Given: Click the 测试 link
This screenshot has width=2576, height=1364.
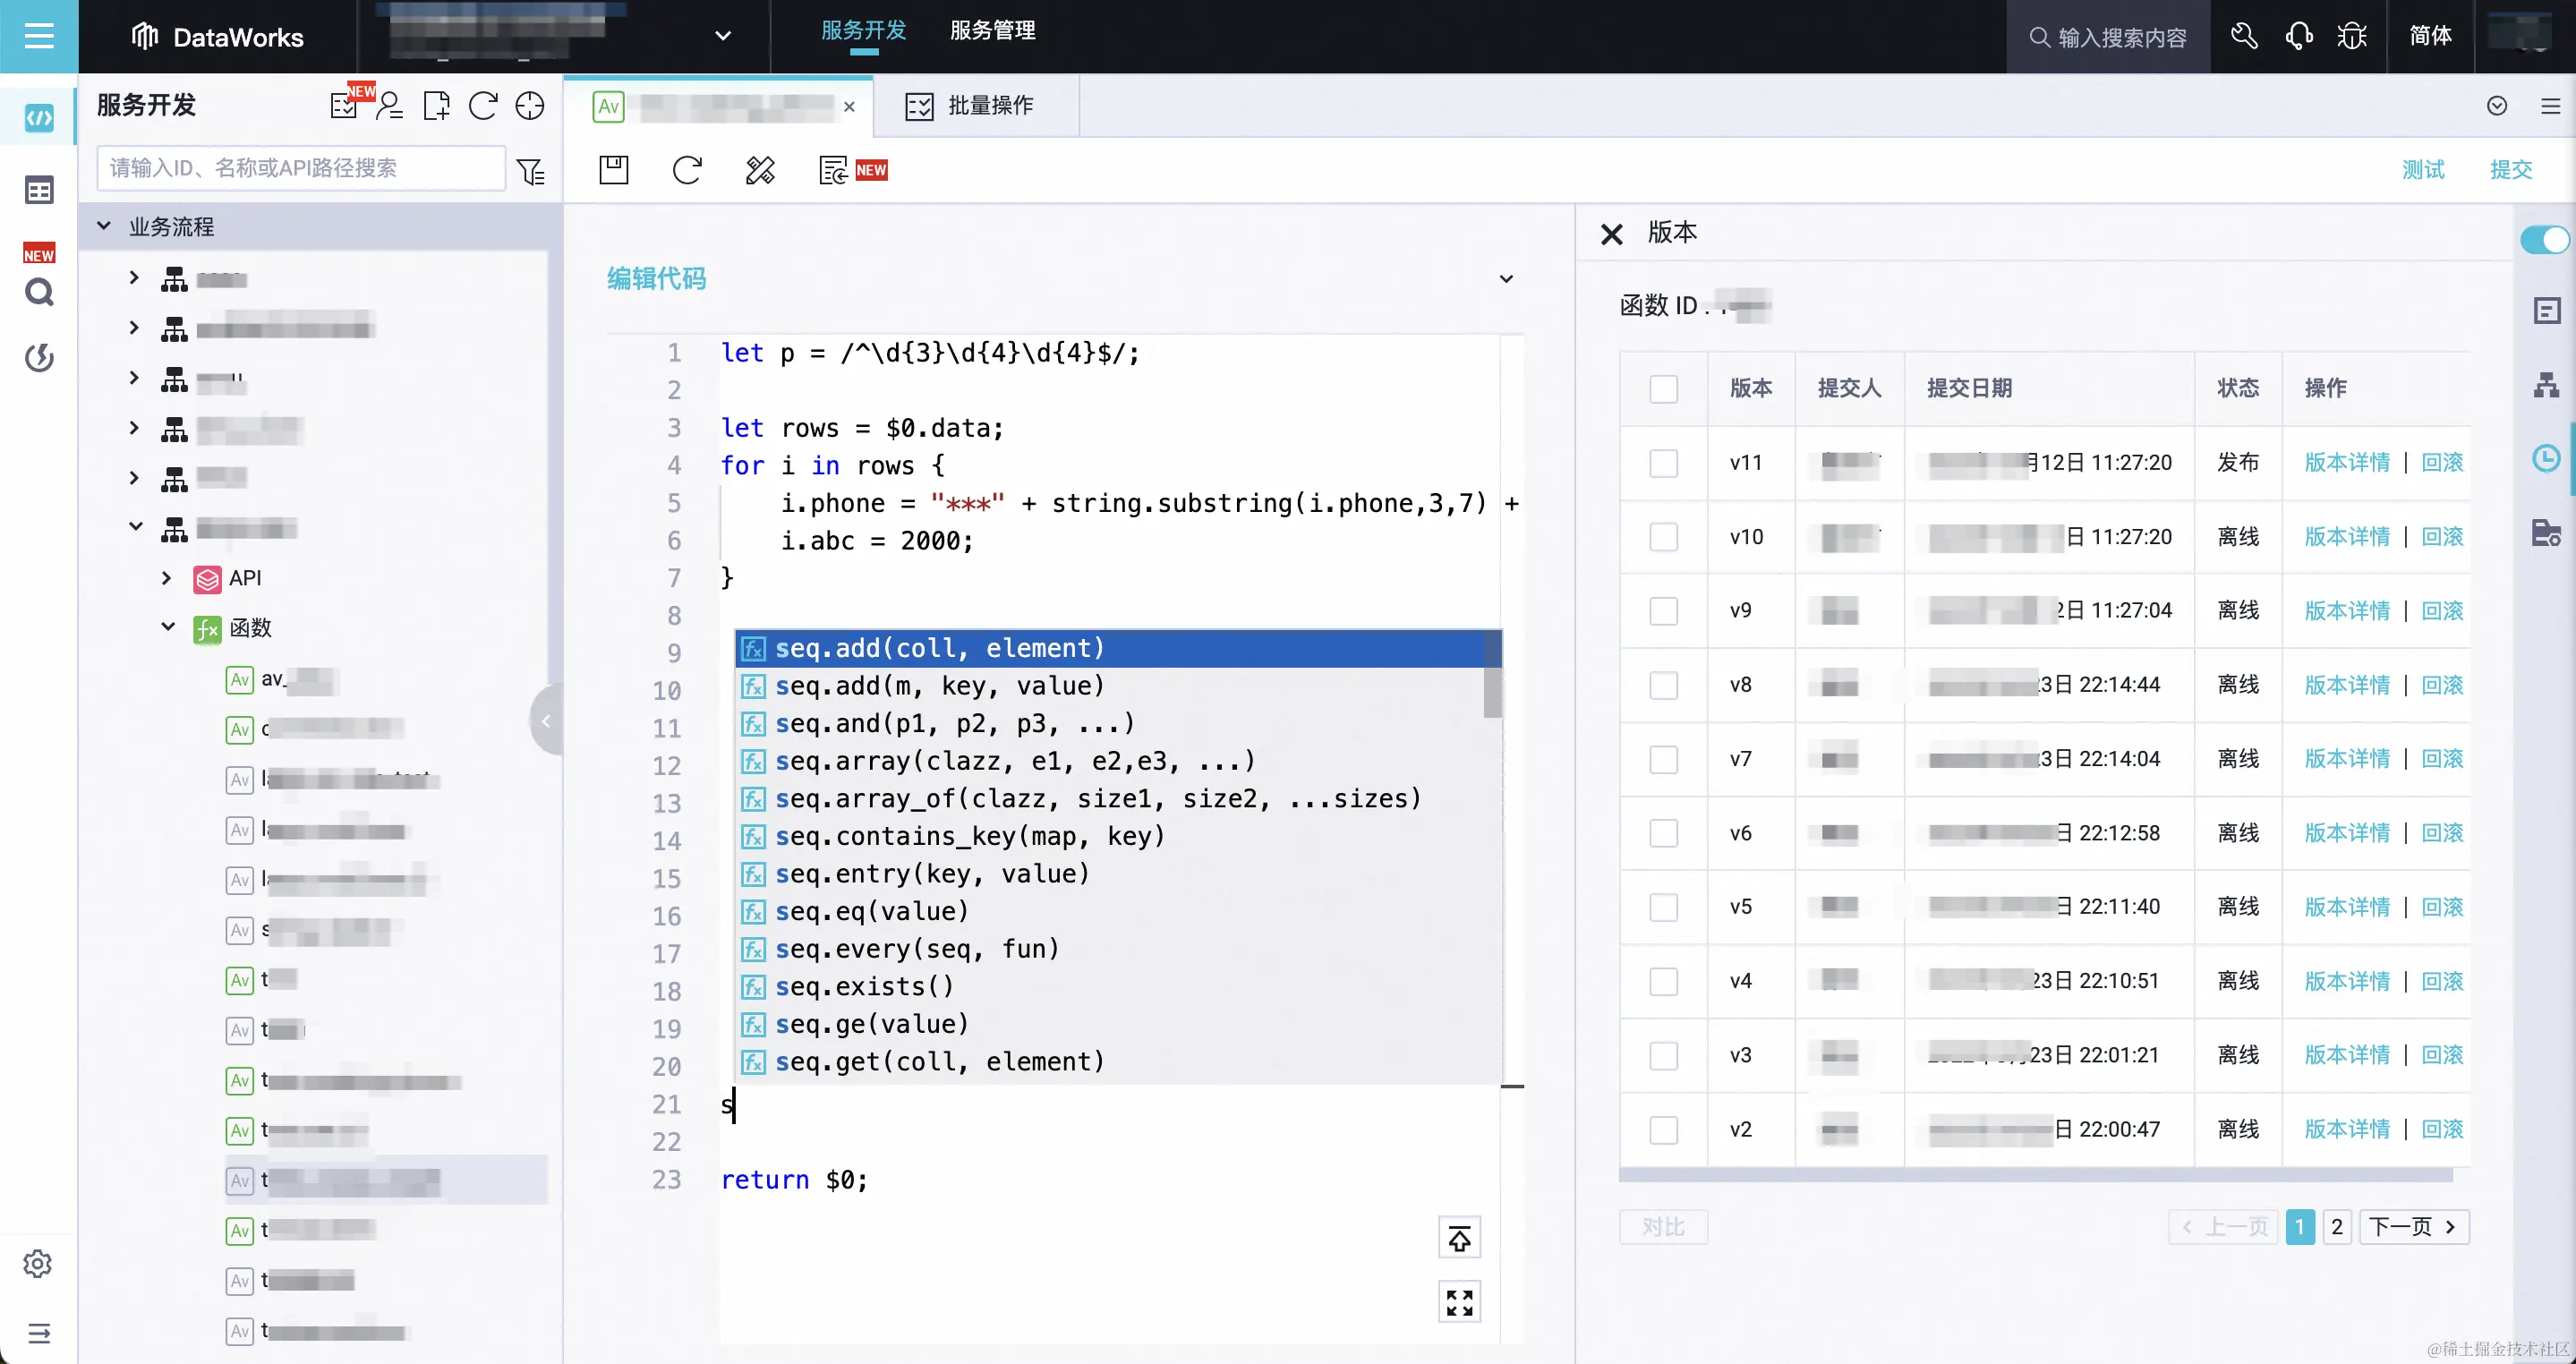Looking at the screenshot, I should [2423, 170].
